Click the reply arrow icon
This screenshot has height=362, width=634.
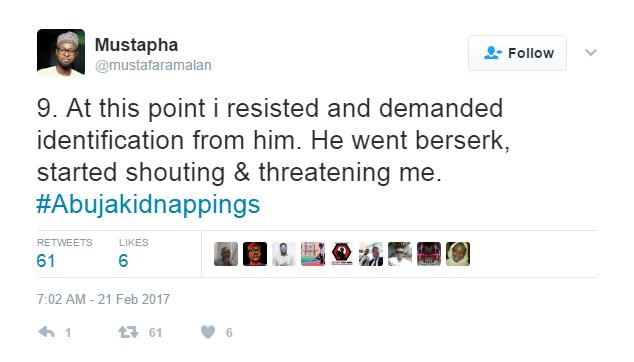(x=46, y=332)
